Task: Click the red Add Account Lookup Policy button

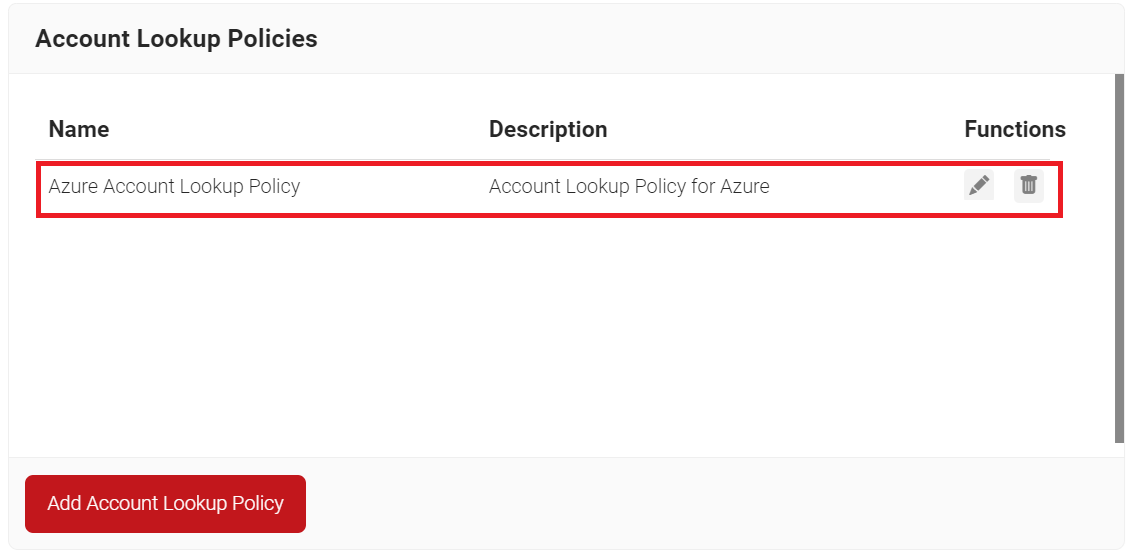Action: [165, 503]
